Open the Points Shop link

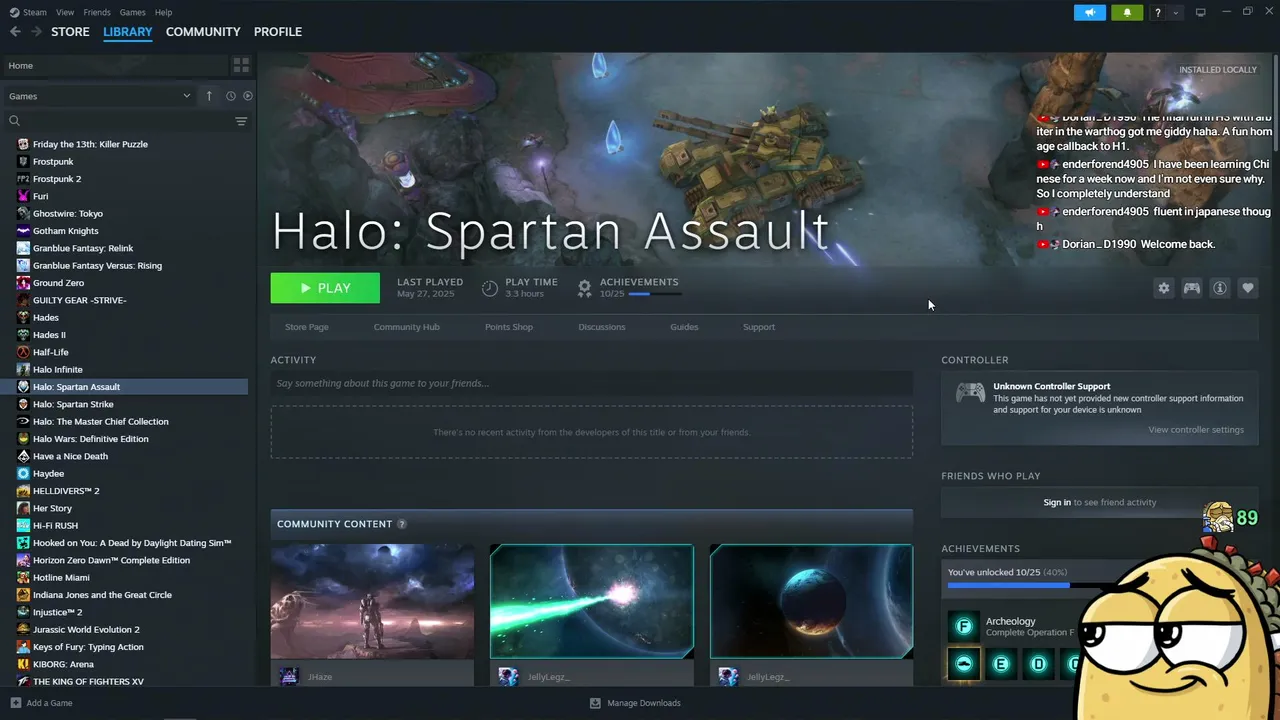click(509, 327)
